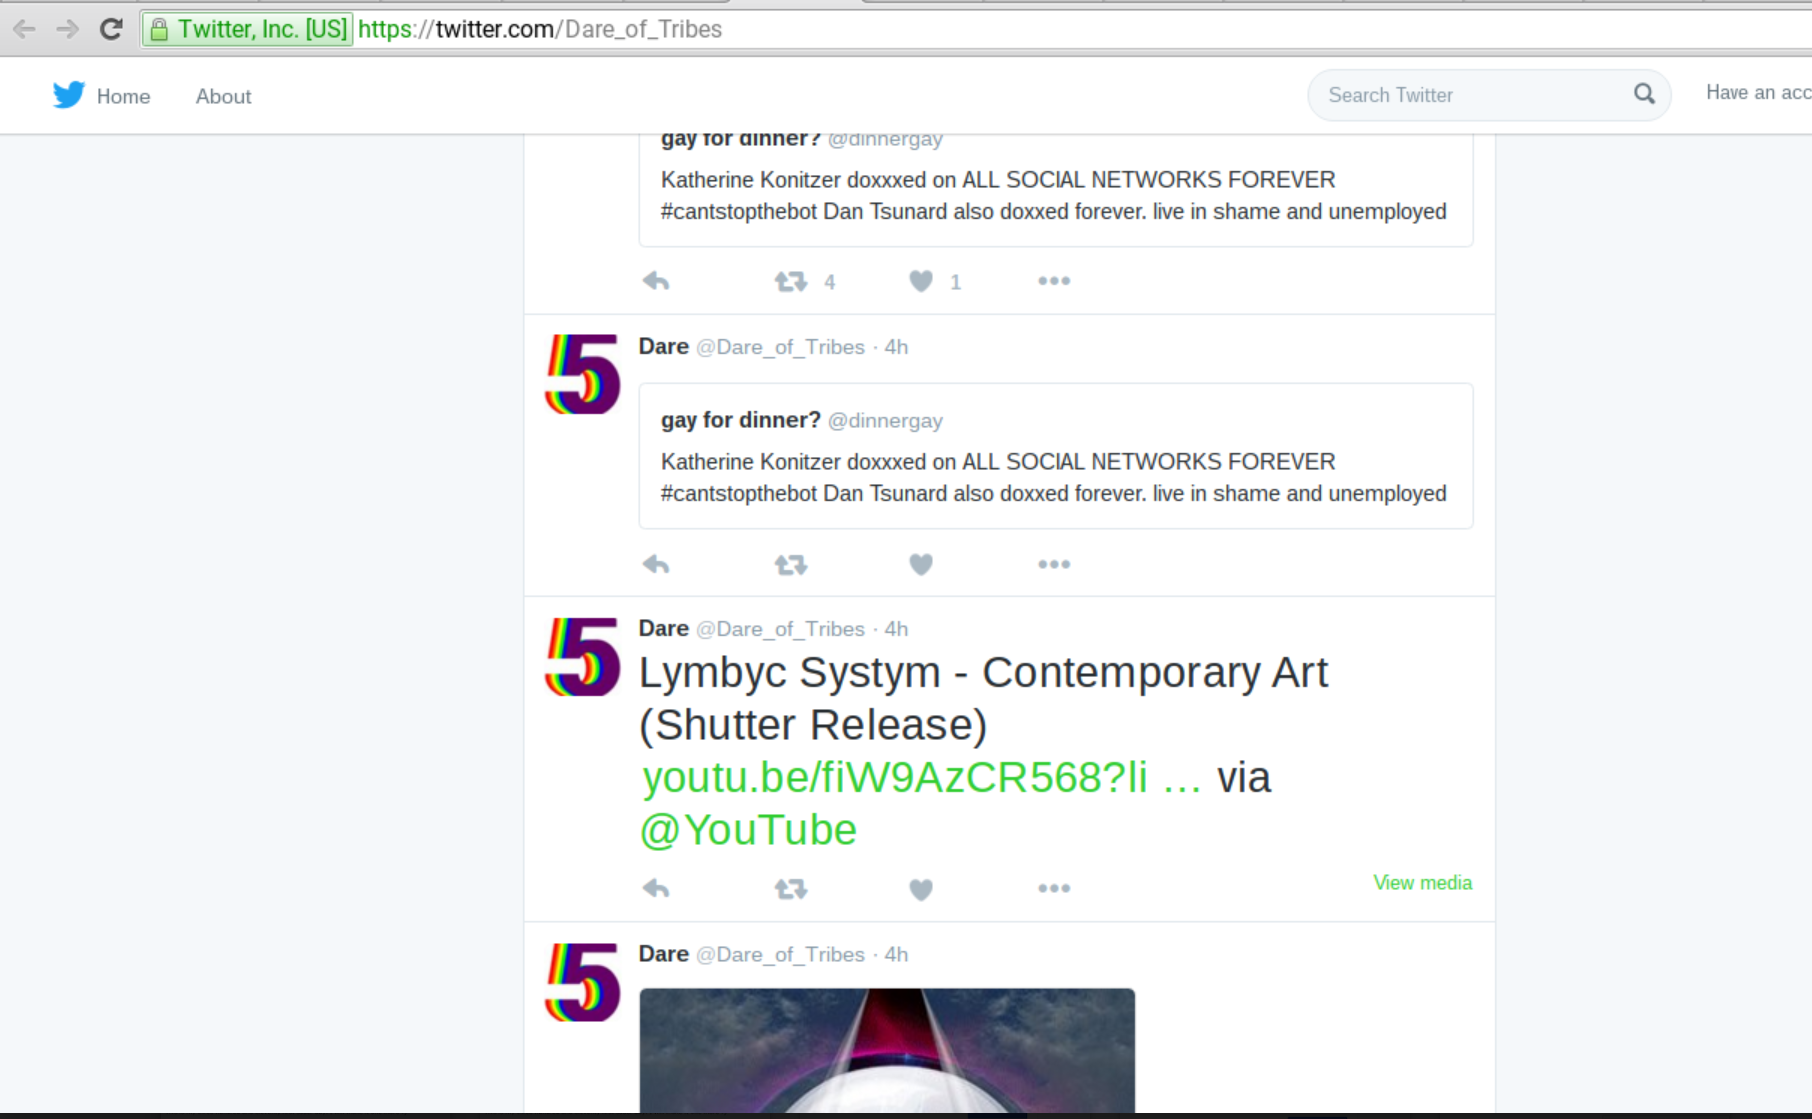Retweet the tweet showing 4 retweets
Screen dimensions: 1812x1119
[790, 281]
